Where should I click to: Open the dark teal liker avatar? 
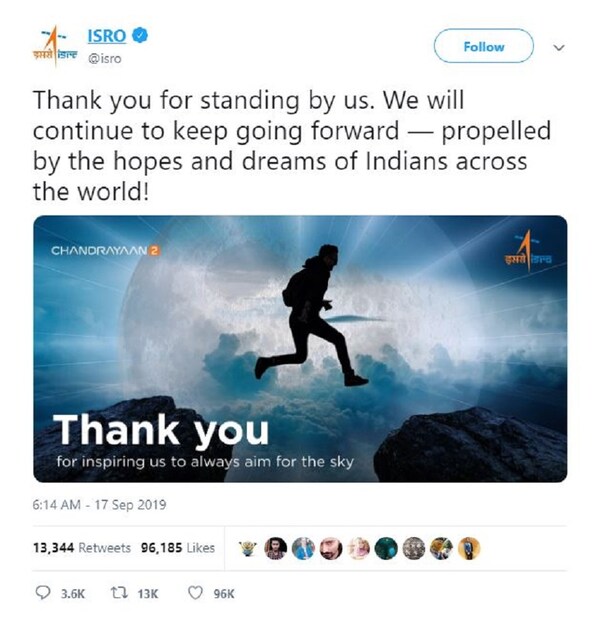pyautogui.click(x=386, y=548)
